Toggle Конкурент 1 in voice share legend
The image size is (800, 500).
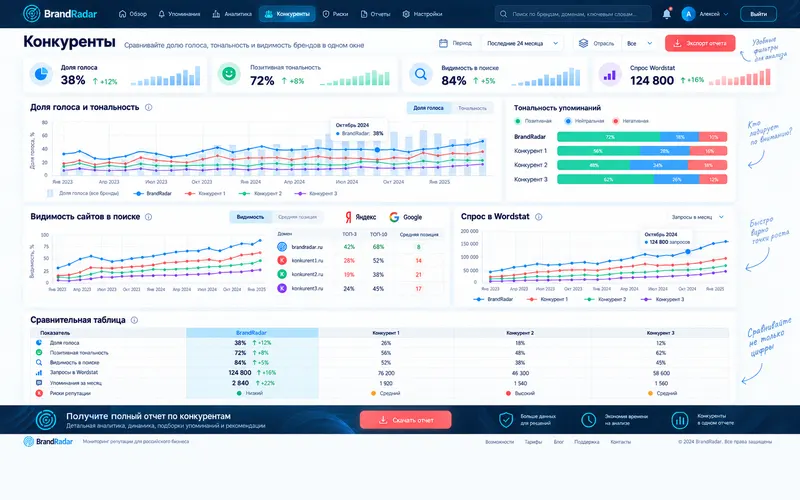click(x=205, y=193)
